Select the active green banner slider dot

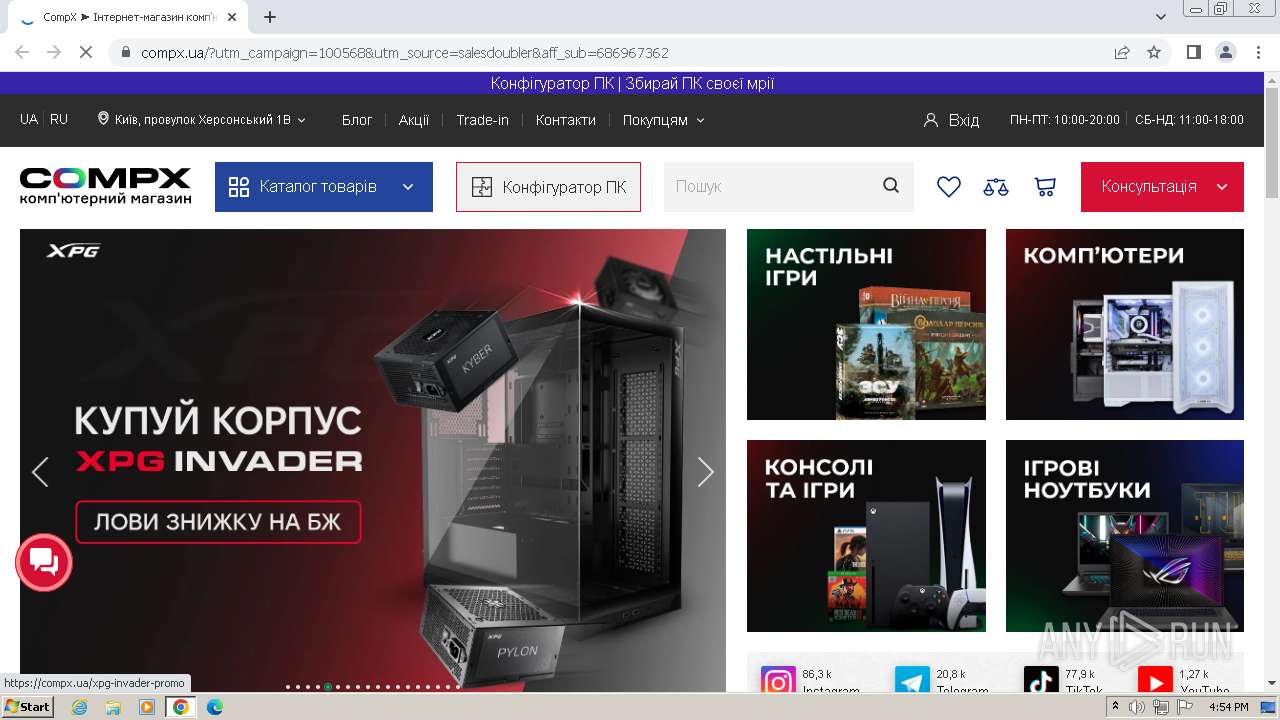[328, 687]
